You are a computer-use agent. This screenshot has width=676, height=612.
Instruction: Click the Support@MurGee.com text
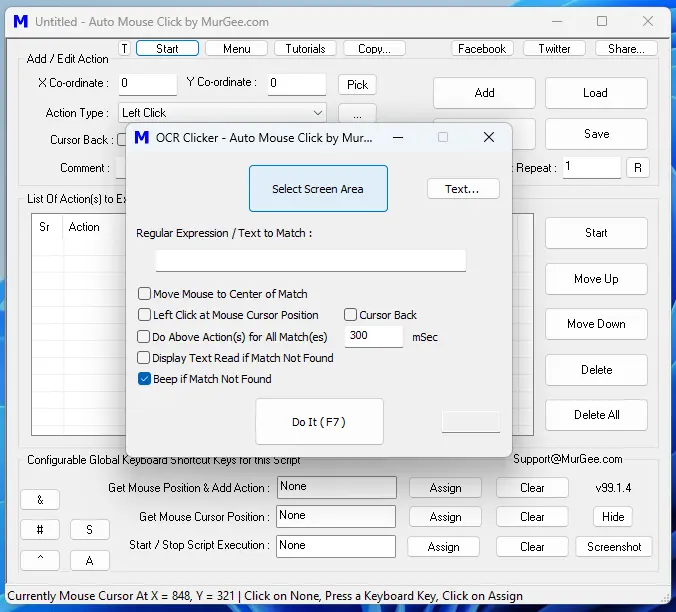pos(568,459)
